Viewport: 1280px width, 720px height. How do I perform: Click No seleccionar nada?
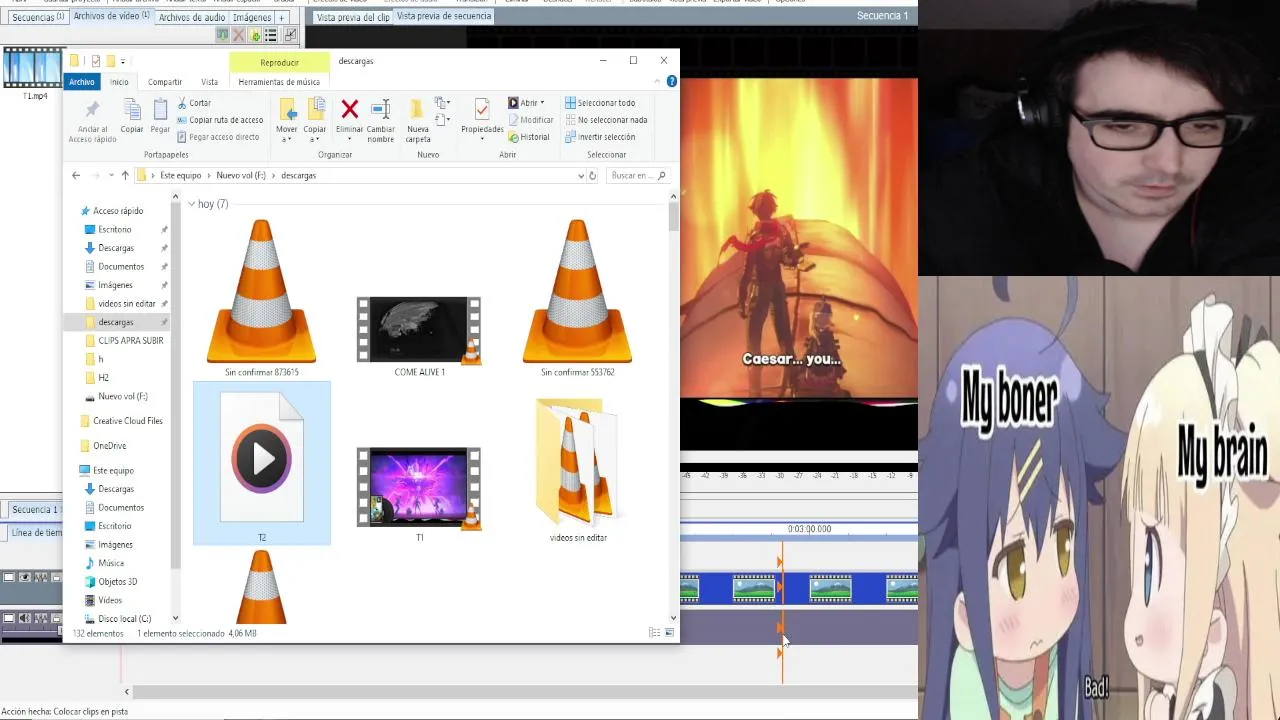tap(606, 120)
